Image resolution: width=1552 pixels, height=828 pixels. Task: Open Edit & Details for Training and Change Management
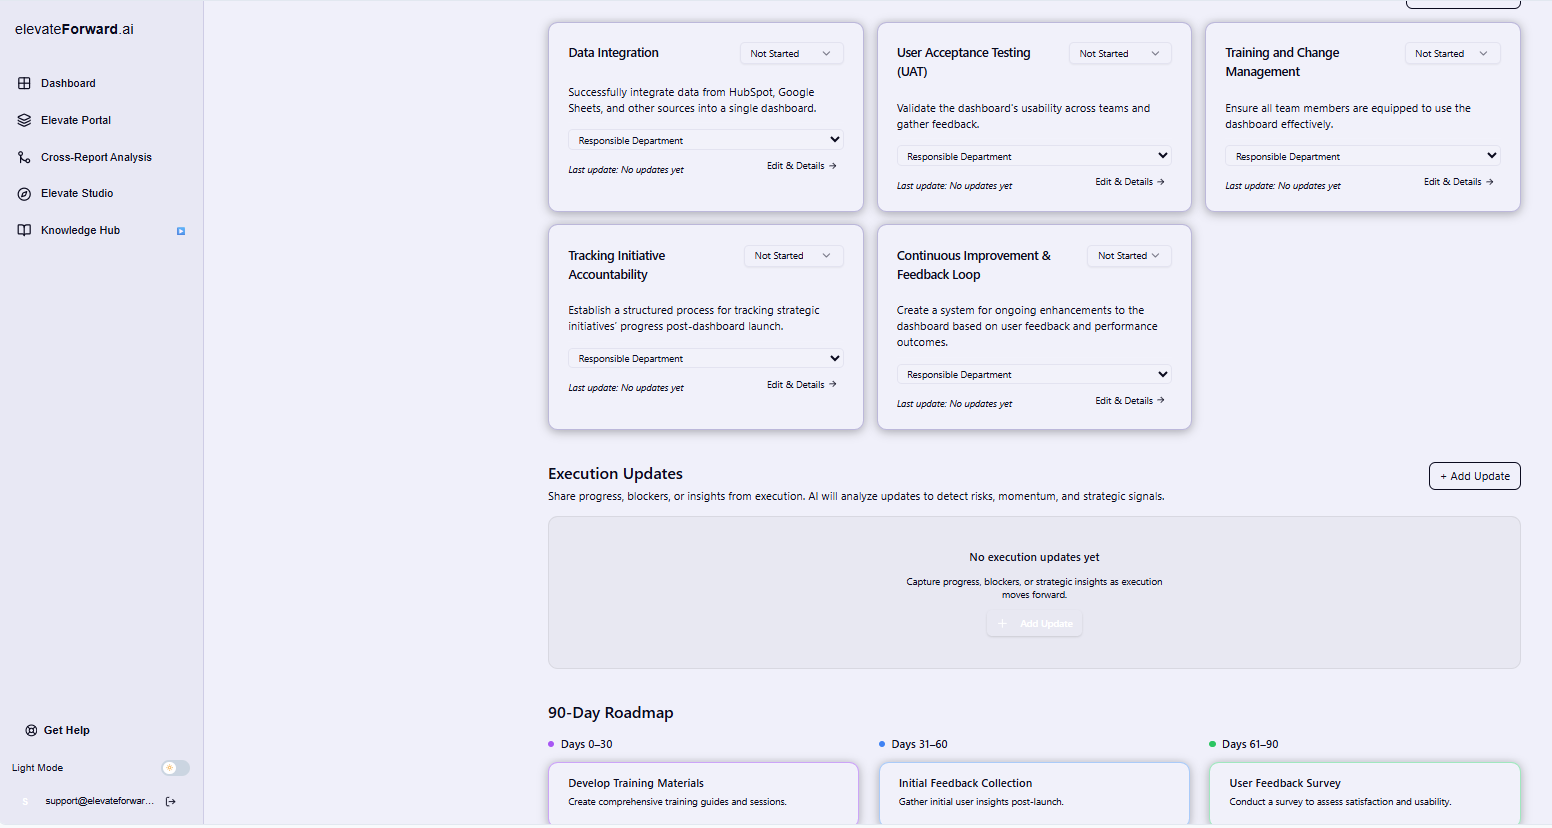[1458, 182]
